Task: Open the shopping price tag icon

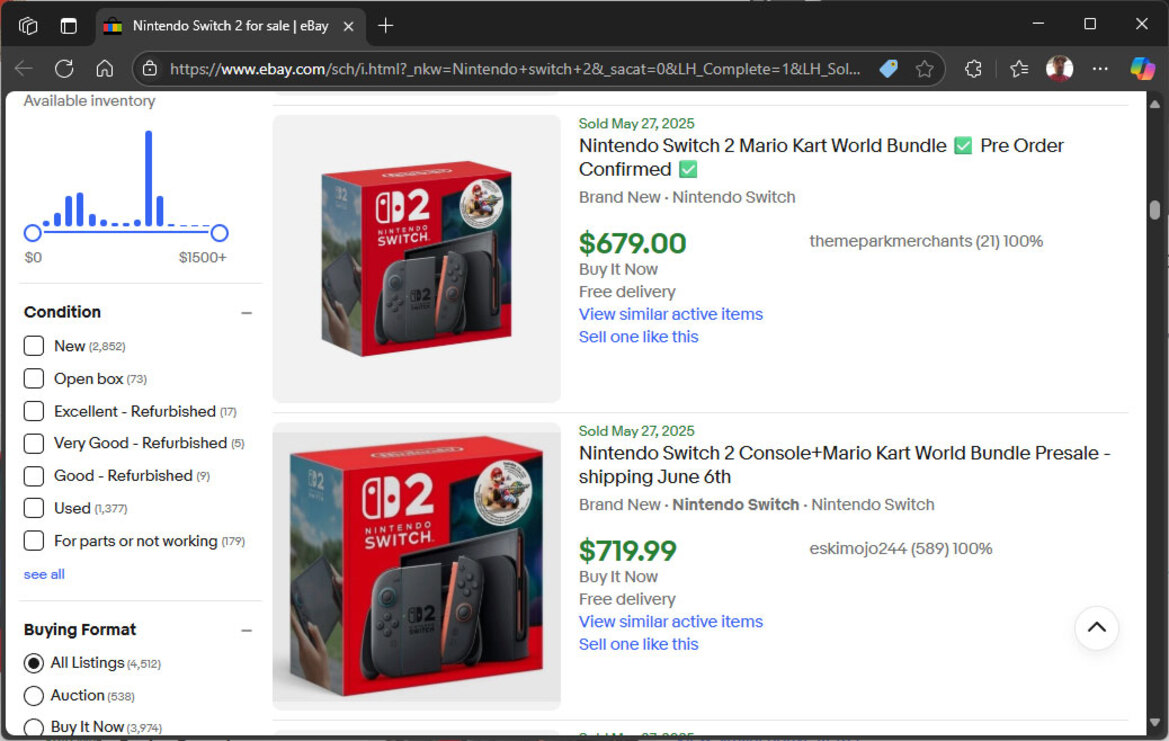Action: click(888, 69)
